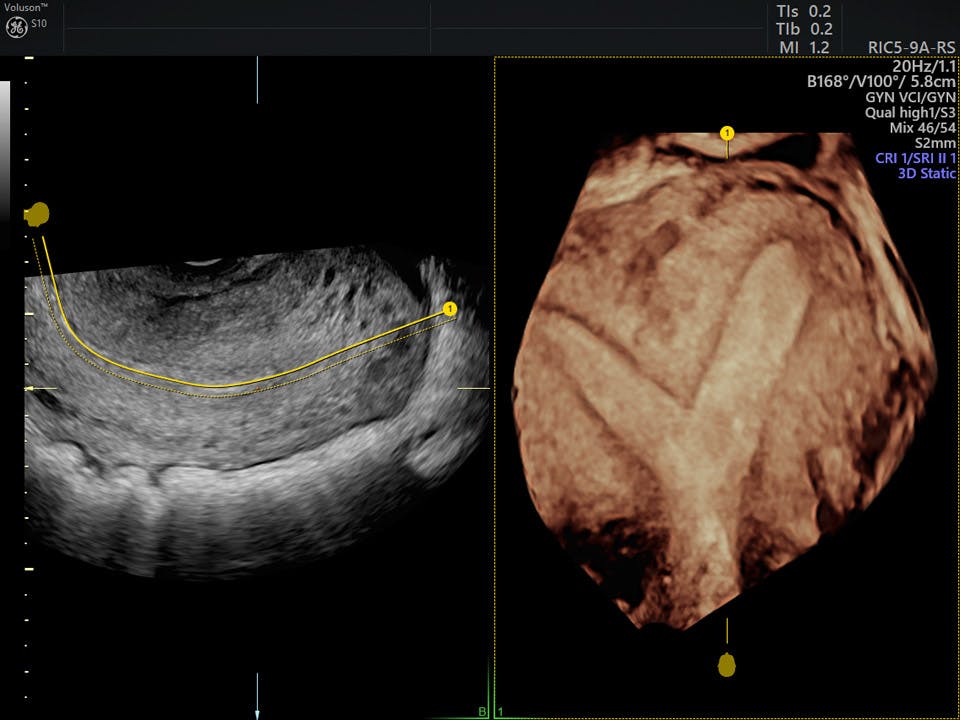Click the S10 model label
The height and width of the screenshot is (720, 960).
pyautogui.click(x=39, y=24)
